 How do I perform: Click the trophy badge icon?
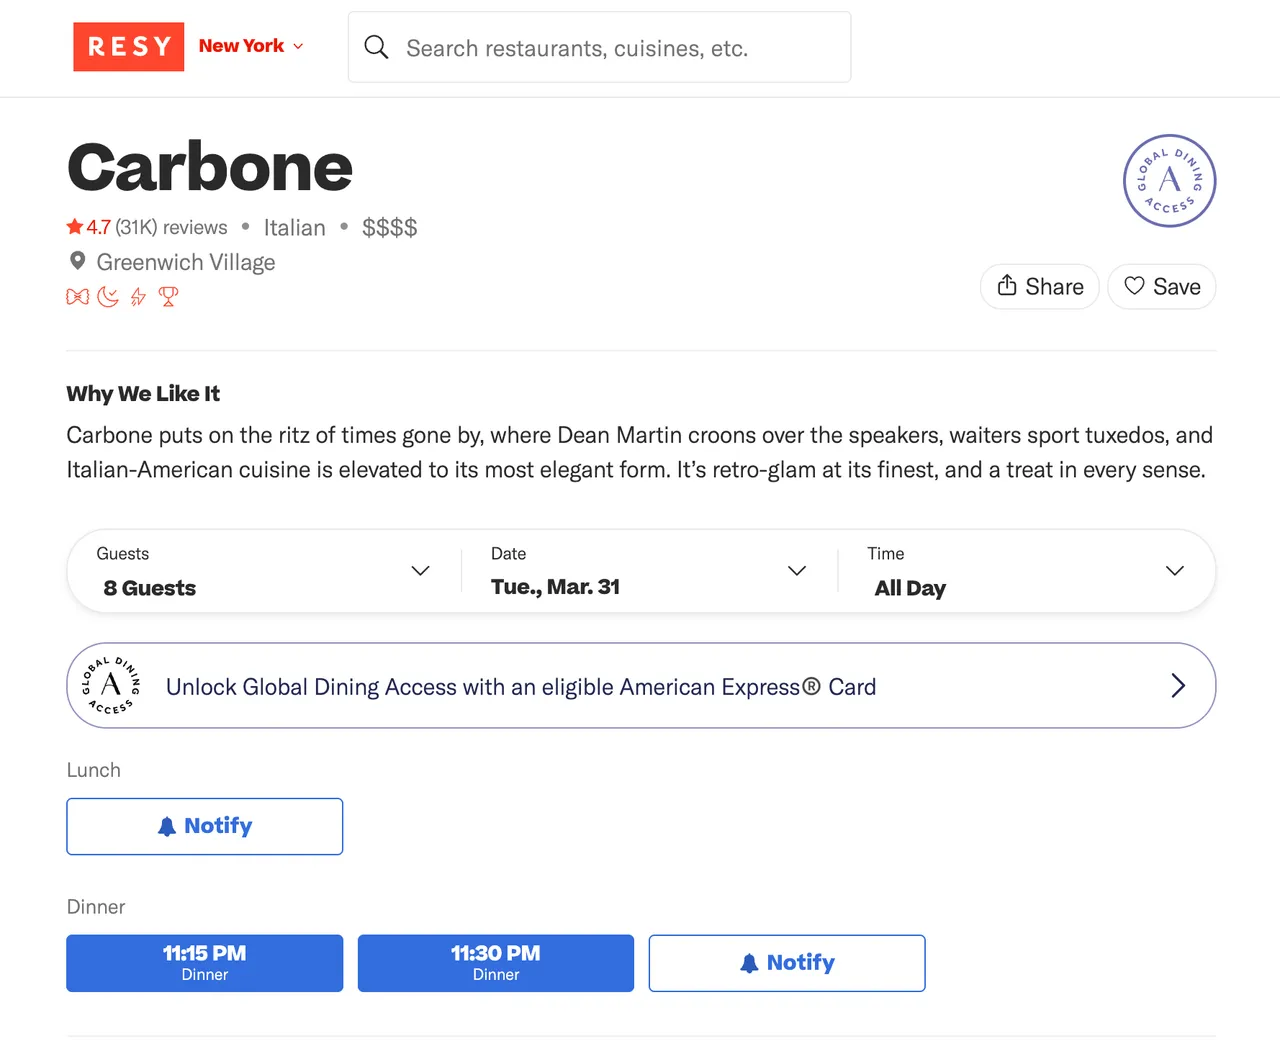tap(168, 297)
